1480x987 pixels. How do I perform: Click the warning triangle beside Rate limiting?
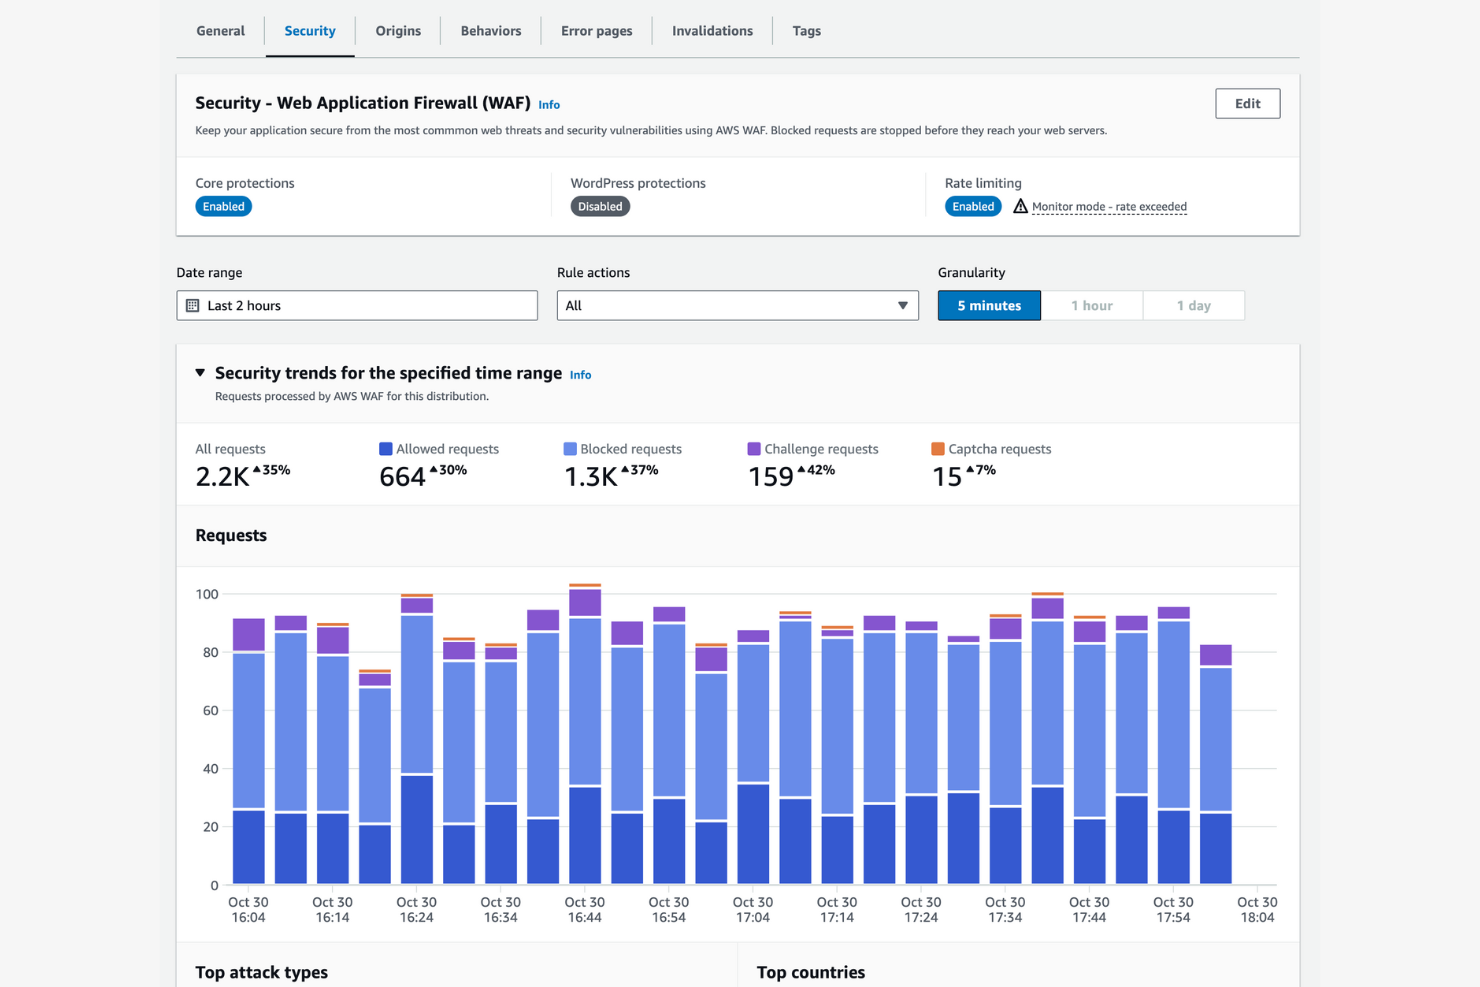1019,206
